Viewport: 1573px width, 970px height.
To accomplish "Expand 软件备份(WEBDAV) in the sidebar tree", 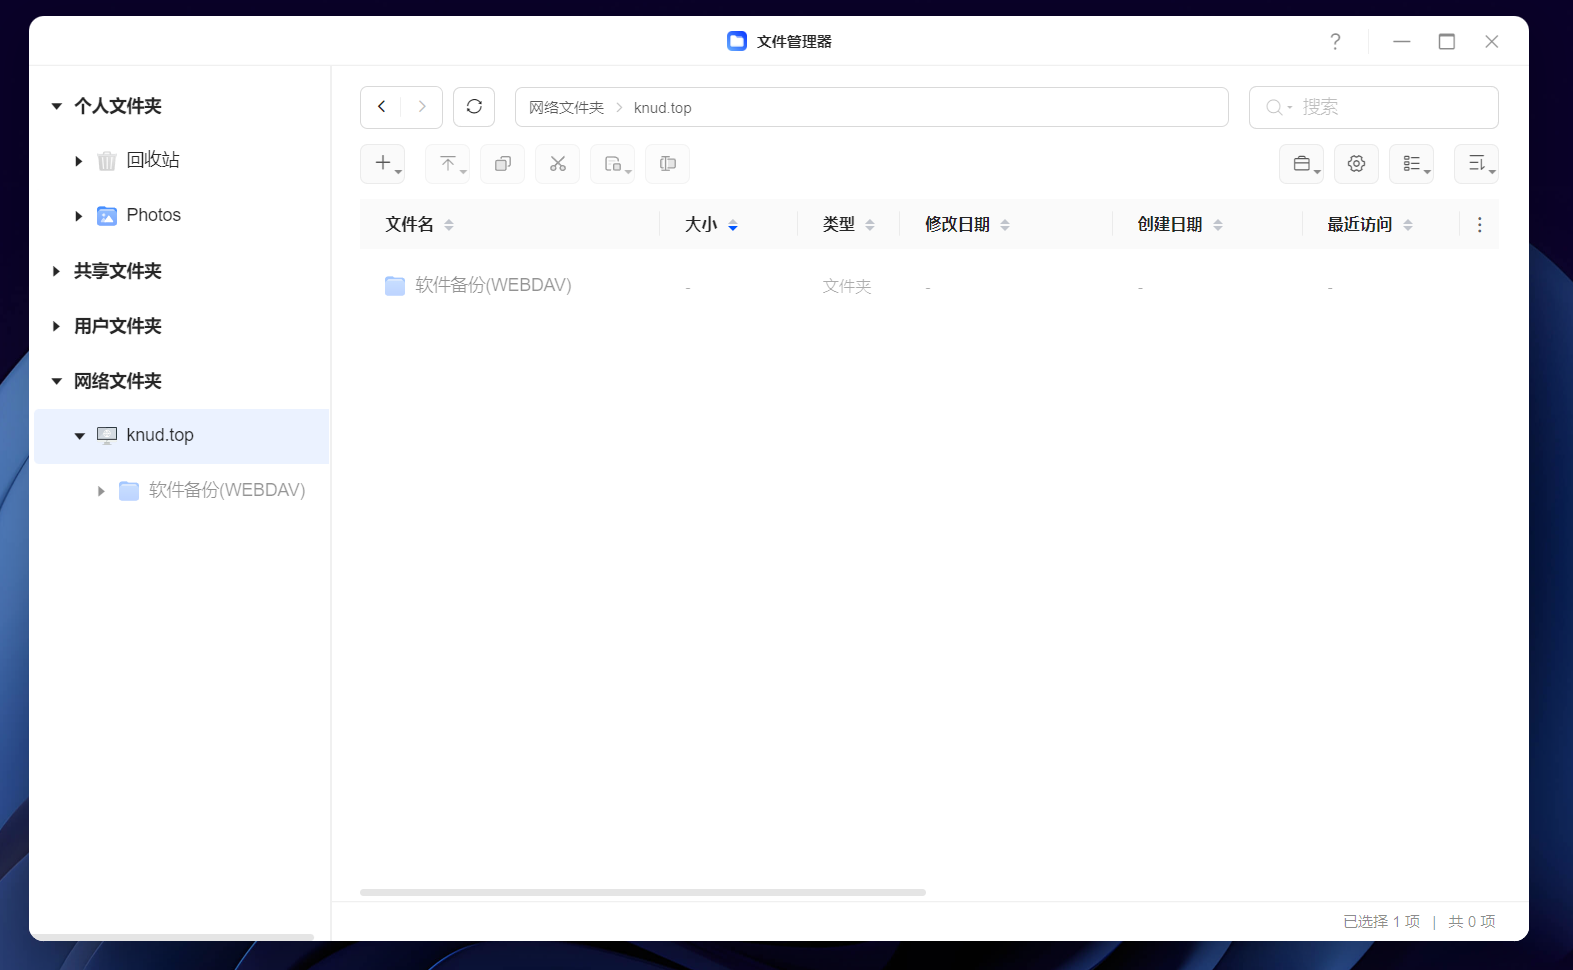I will [x=101, y=491].
